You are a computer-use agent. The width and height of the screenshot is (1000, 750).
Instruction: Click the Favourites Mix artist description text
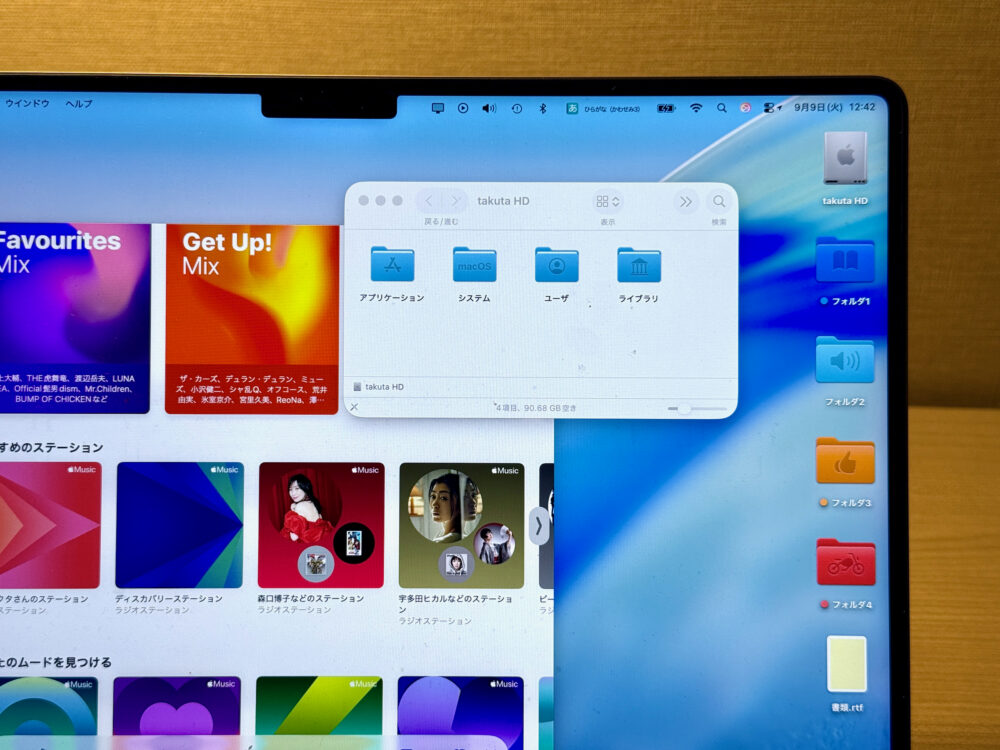pos(67,388)
